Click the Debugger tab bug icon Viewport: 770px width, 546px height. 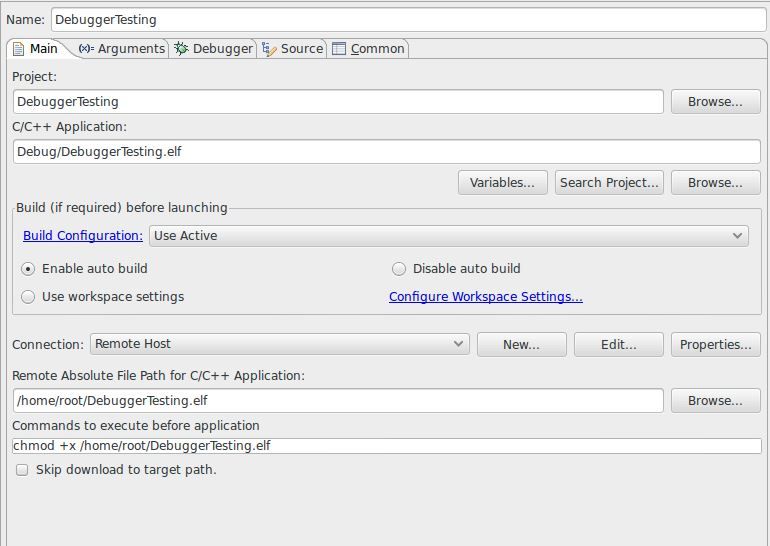pos(181,48)
